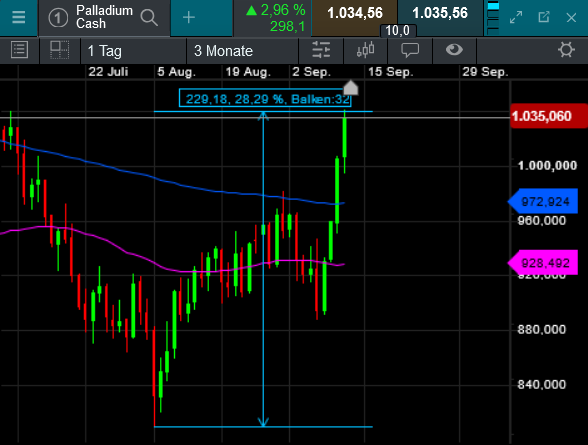This screenshot has width=588, height=445.
Task: Click the 22 Juli date axis label
Action: pyautogui.click(x=108, y=71)
